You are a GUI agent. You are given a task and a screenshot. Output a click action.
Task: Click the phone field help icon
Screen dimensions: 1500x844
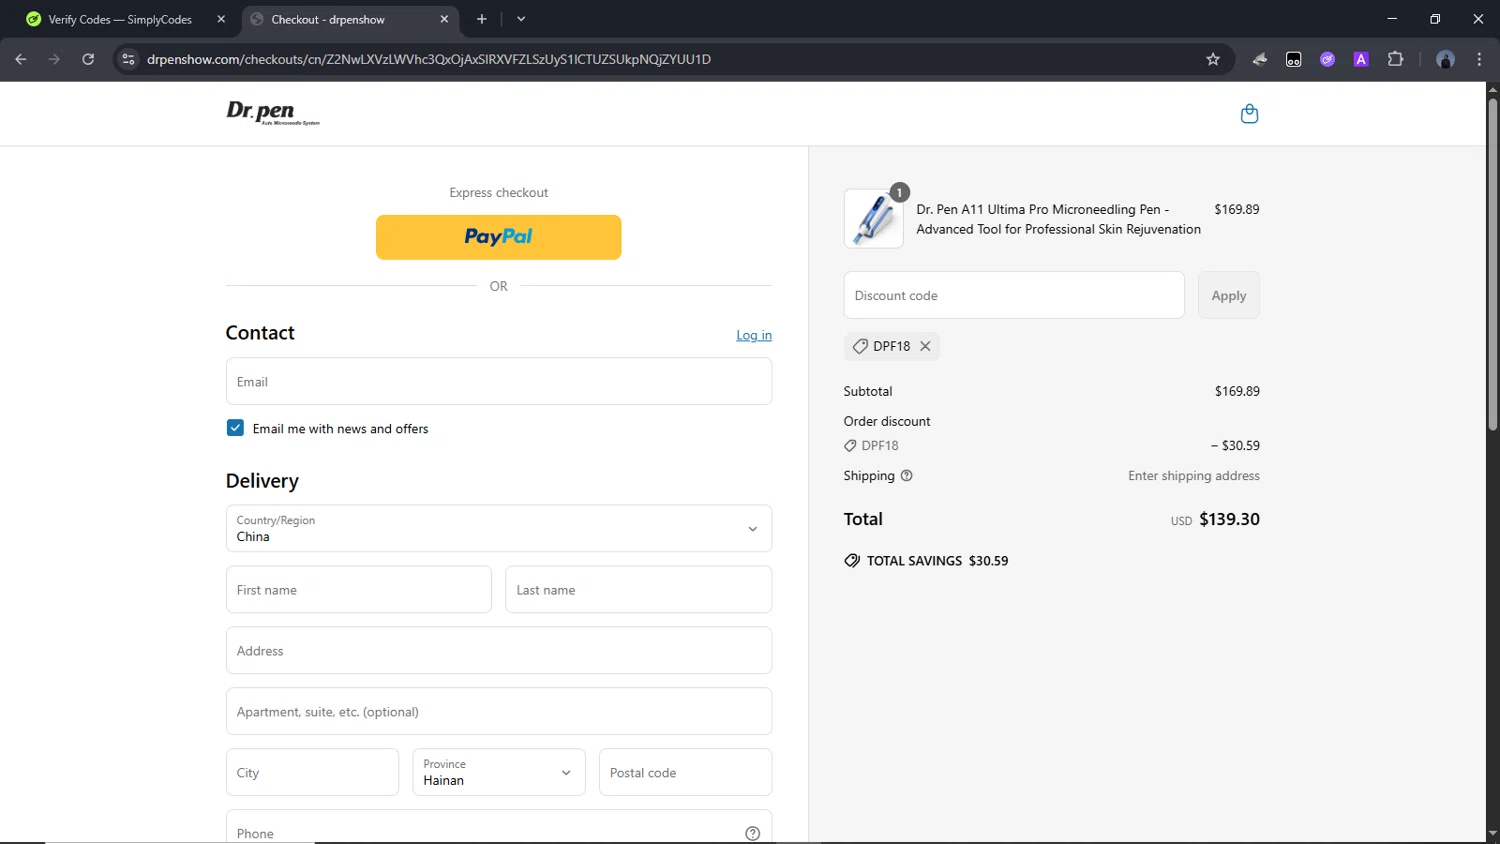click(753, 833)
